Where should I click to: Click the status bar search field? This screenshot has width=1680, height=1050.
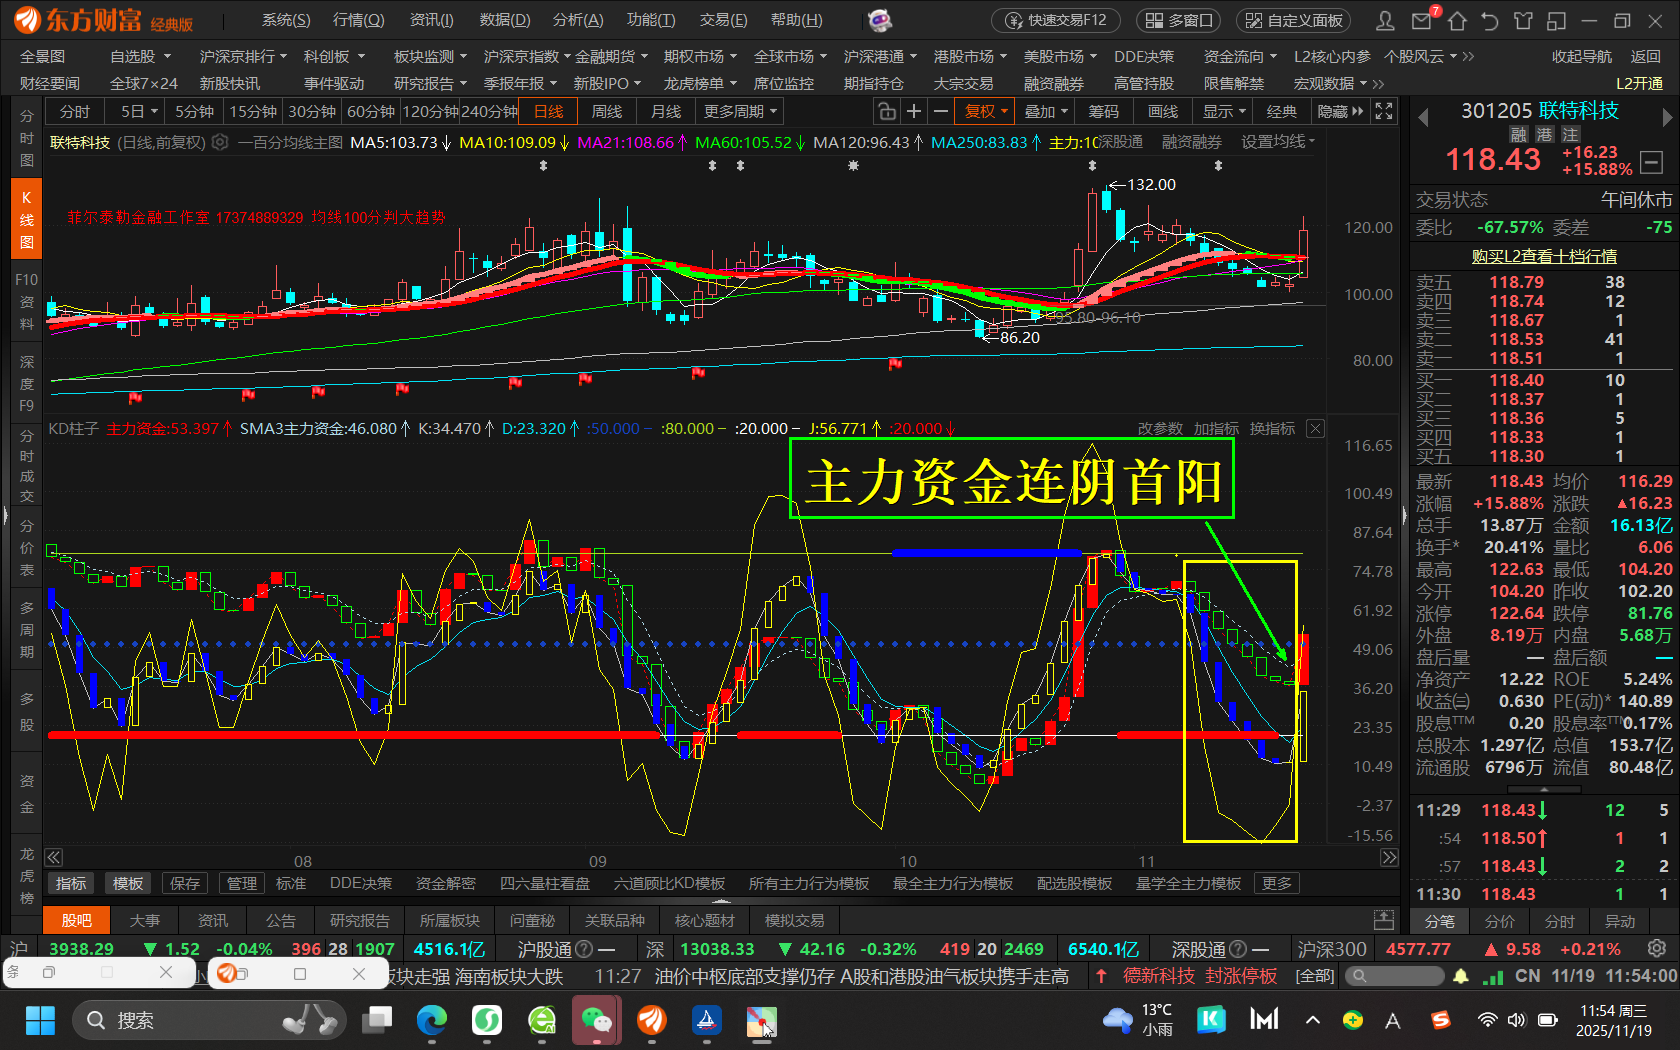(x=1394, y=975)
